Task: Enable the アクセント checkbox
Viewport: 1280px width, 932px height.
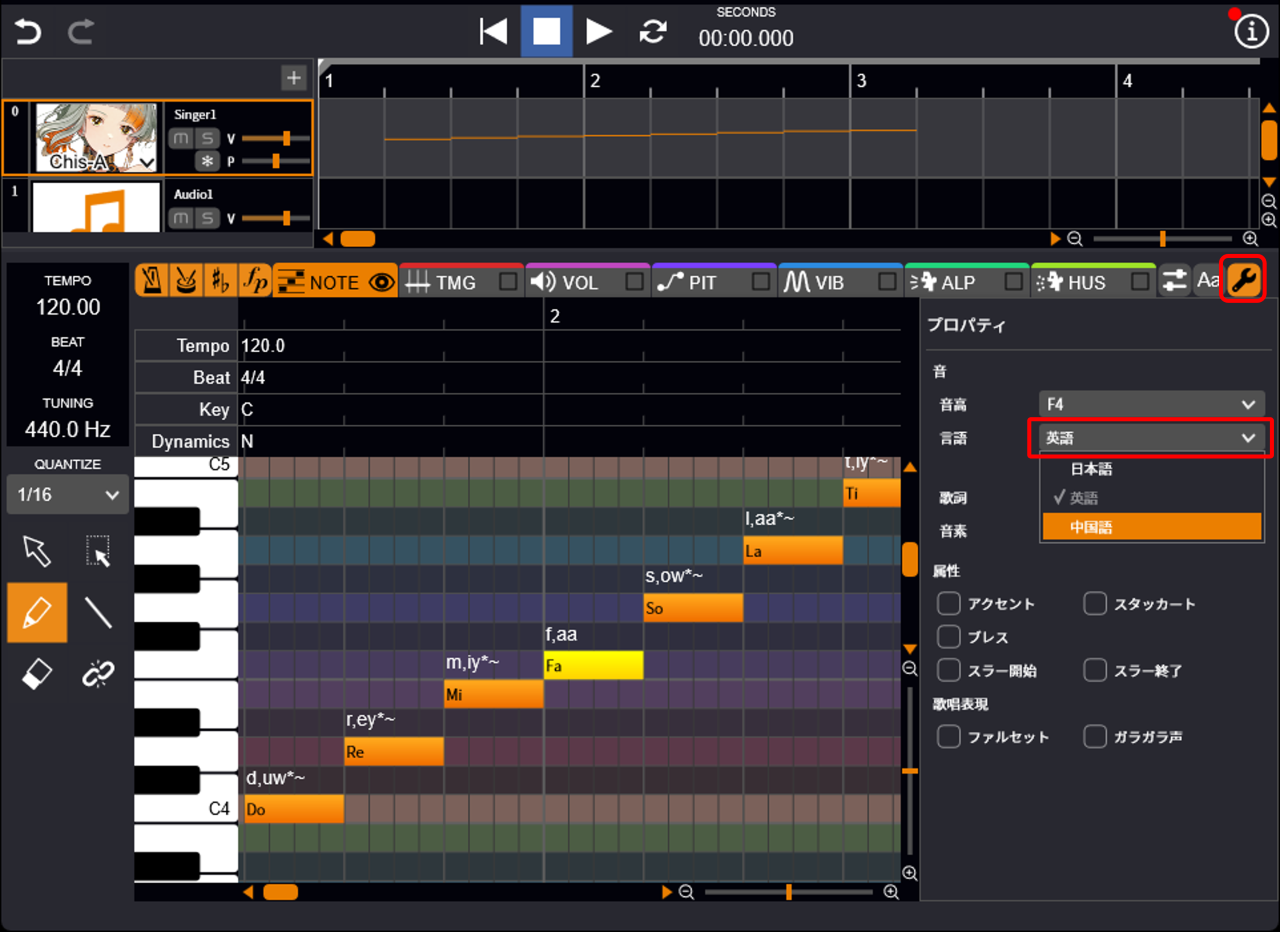Action: coord(948,604)
